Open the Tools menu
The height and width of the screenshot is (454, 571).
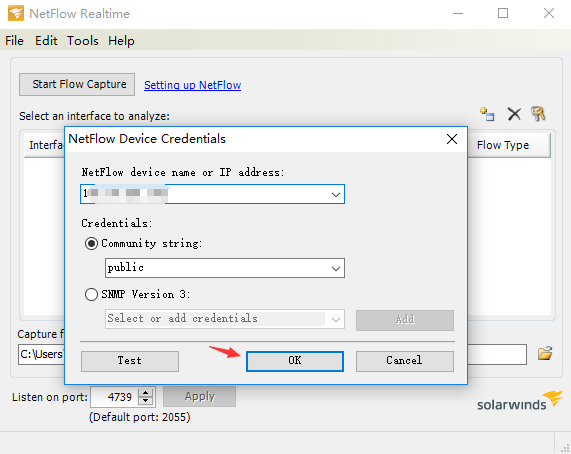[83, 41]
